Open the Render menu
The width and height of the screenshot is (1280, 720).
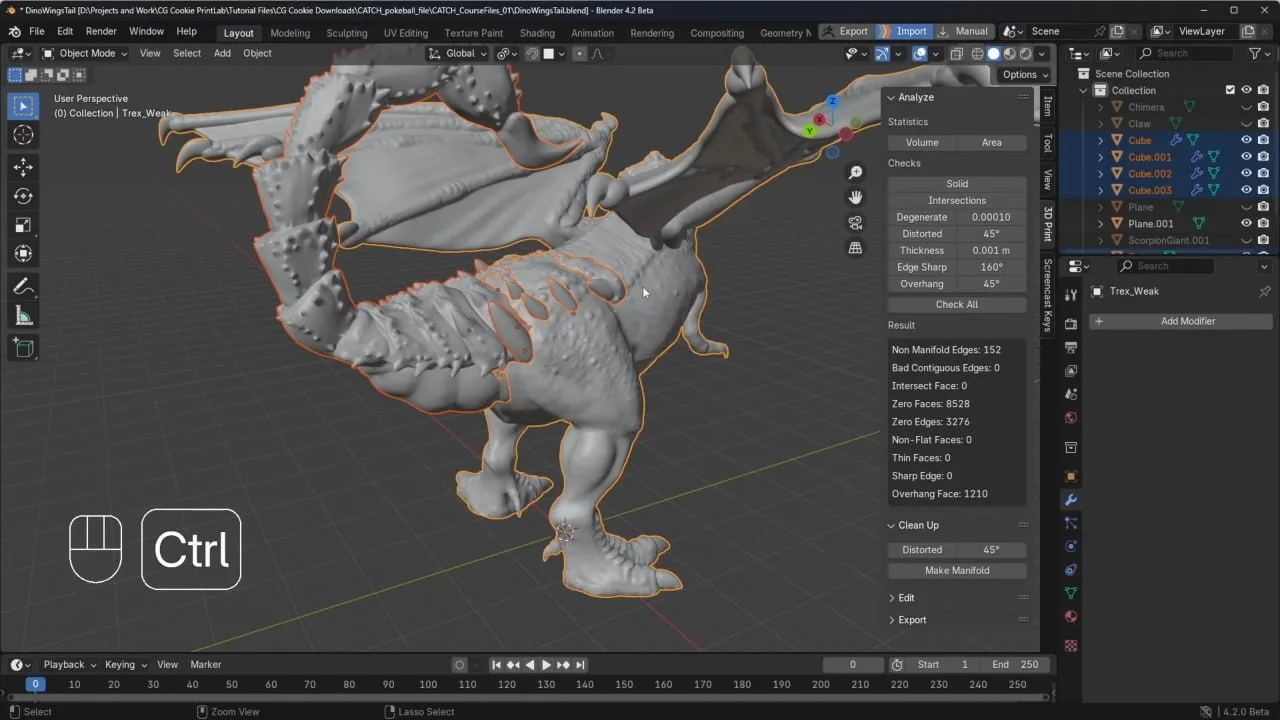coord(101,31)
